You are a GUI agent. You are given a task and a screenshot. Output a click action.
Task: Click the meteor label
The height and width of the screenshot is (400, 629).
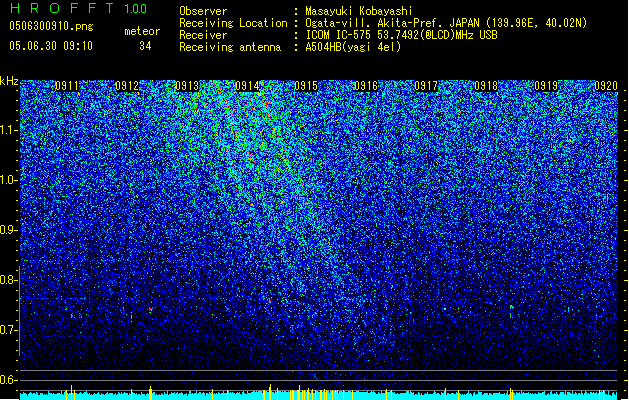142,31
